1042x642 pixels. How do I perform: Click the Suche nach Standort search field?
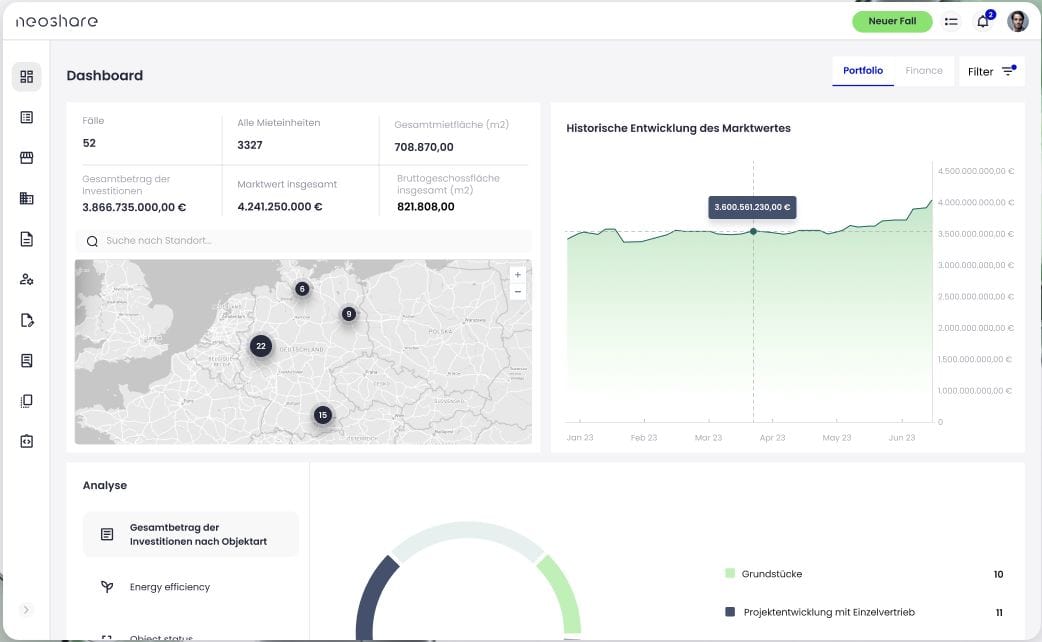[x=304, y=241]
